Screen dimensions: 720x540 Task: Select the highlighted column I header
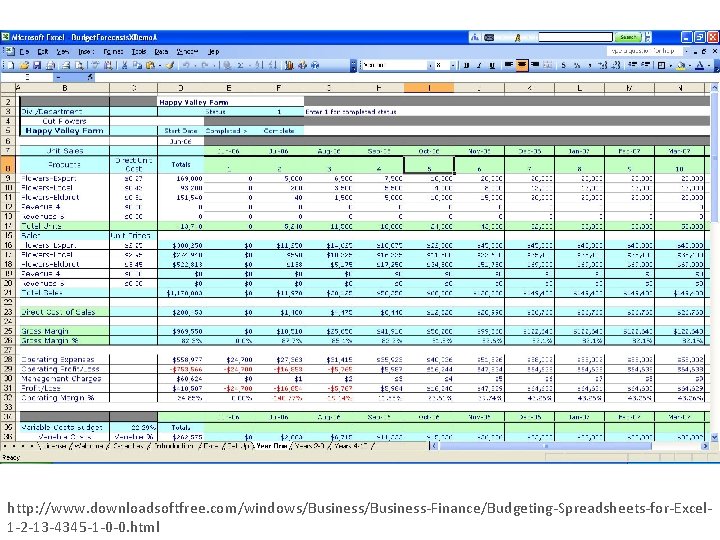pos(429,88)
